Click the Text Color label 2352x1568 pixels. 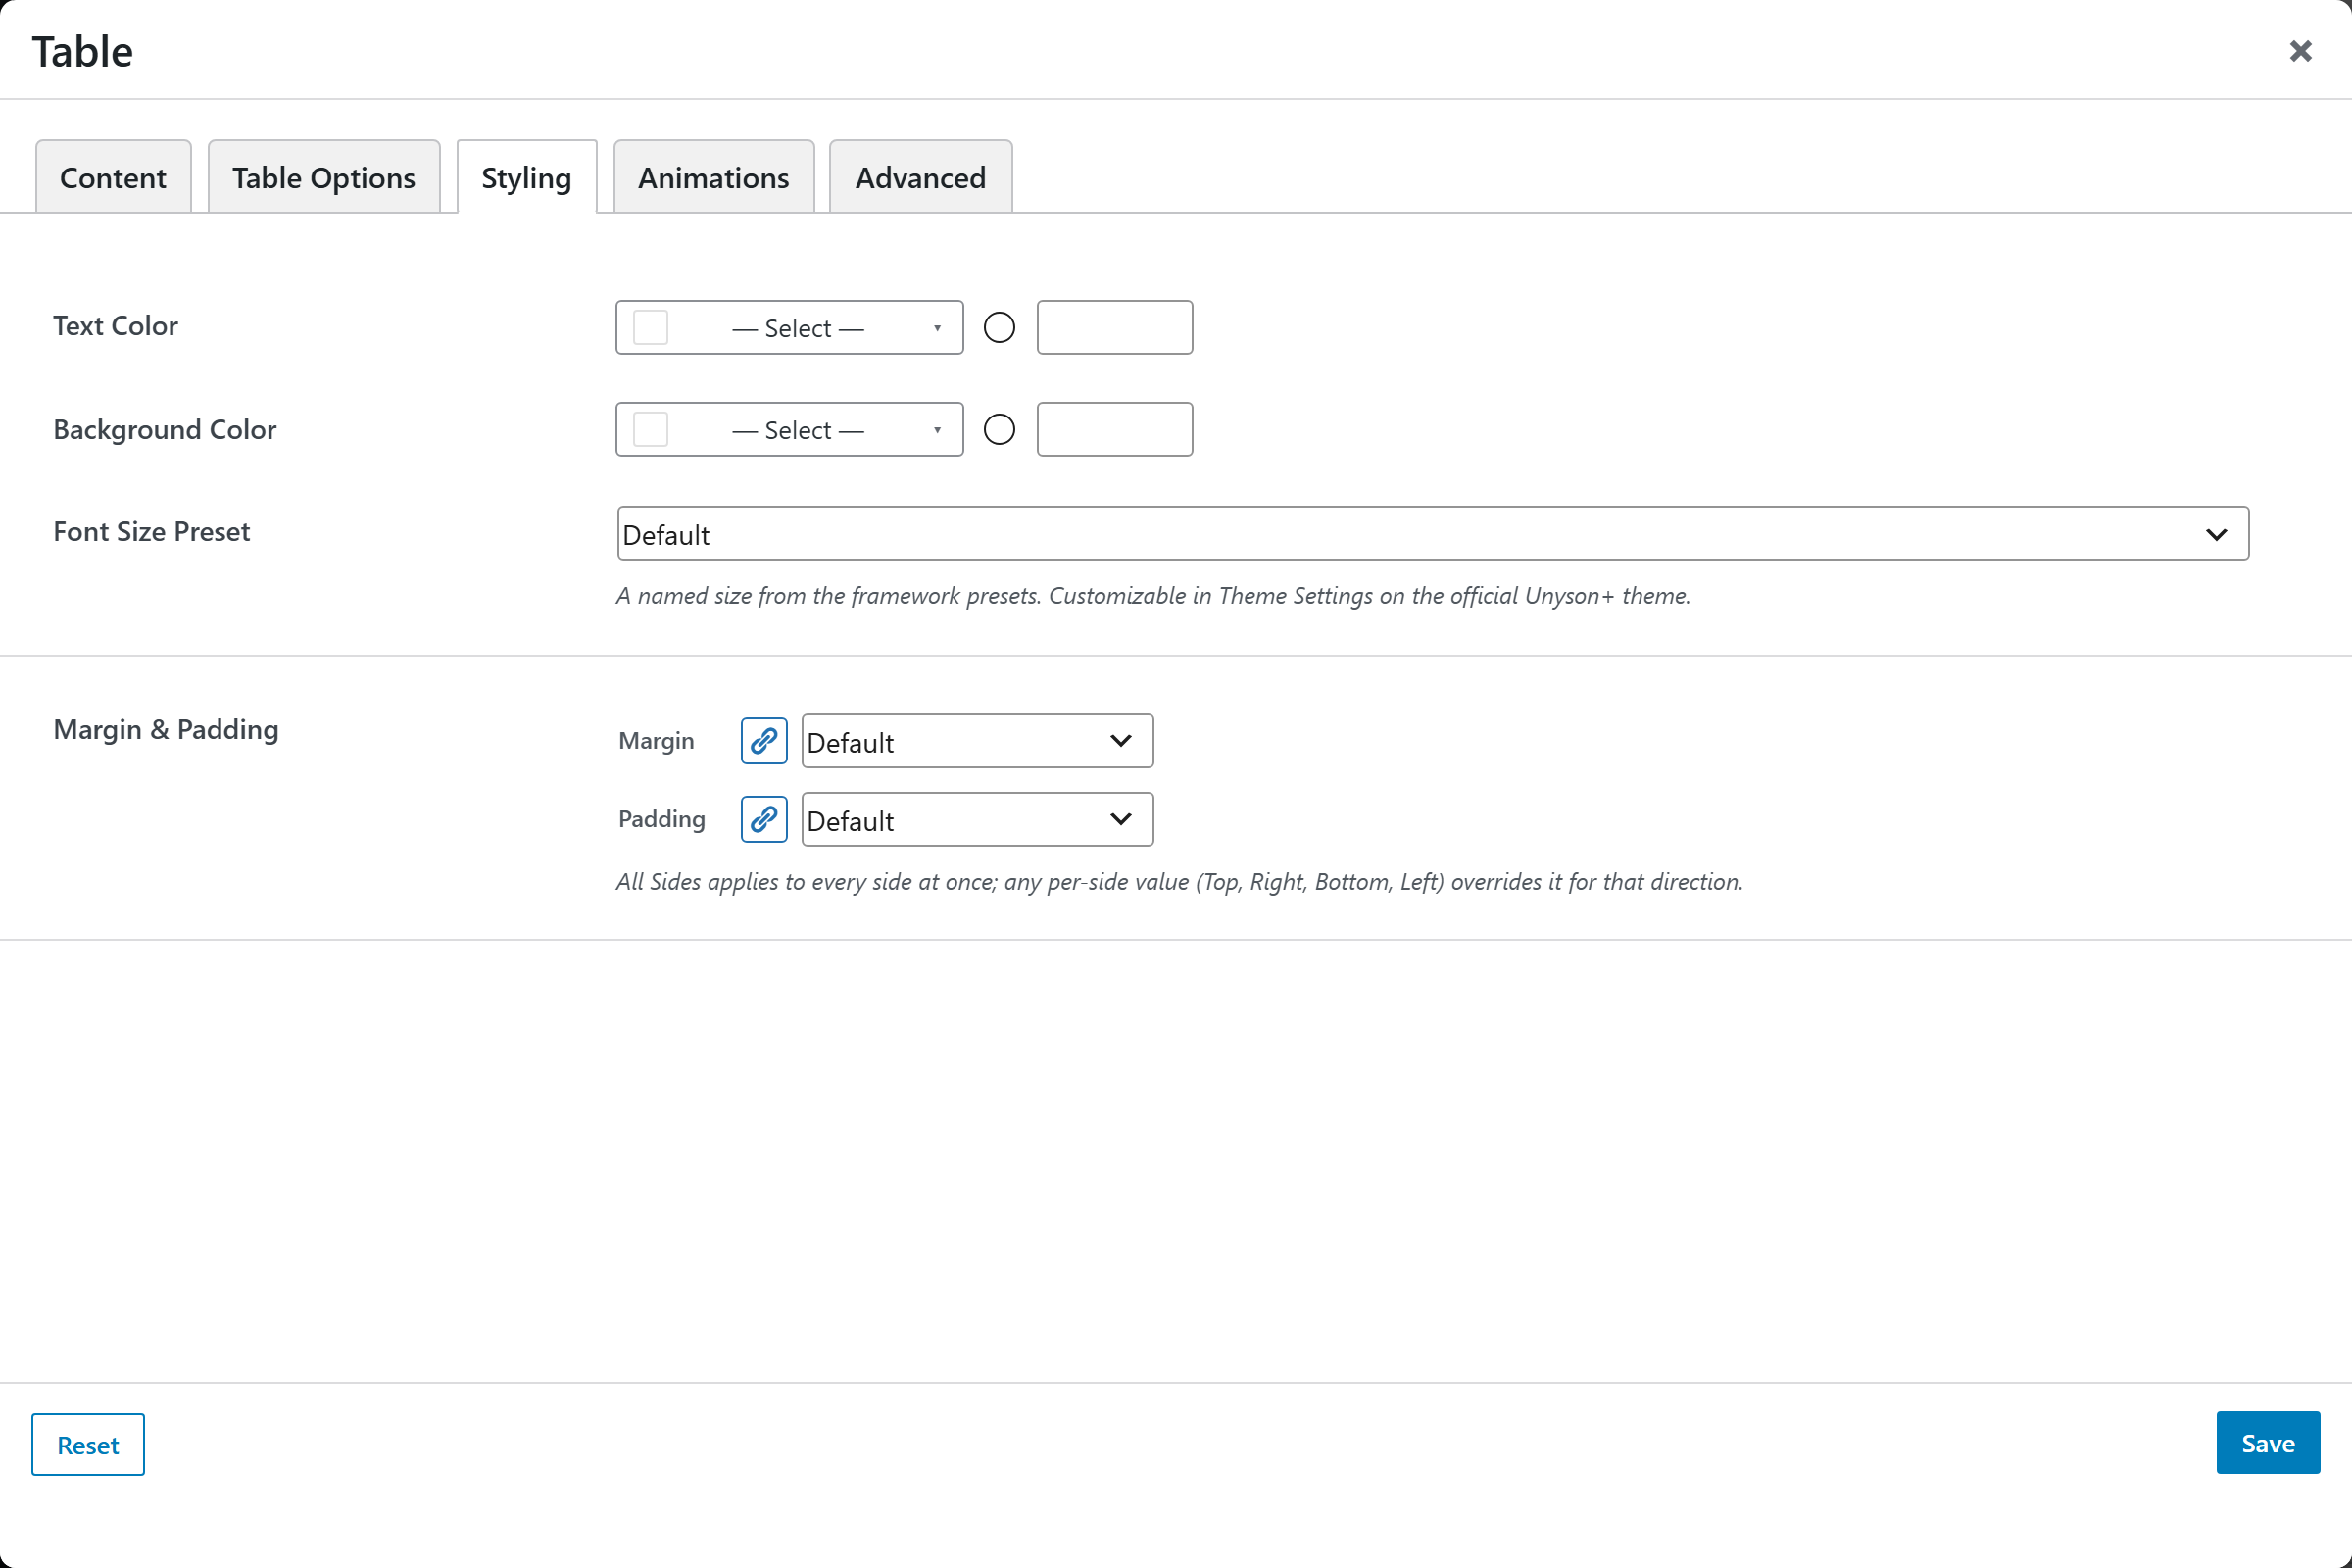tap(116, 325)
